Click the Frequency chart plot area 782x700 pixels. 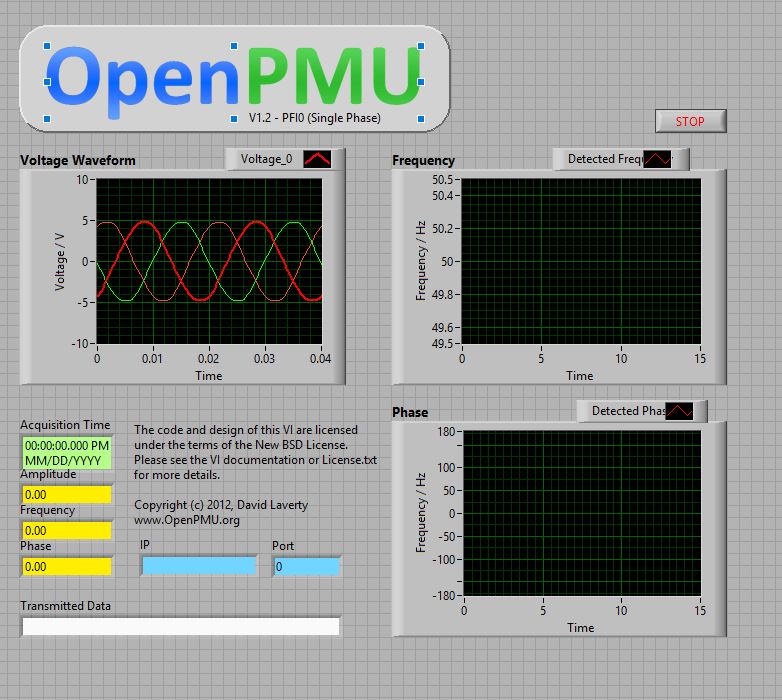[x=581, y=261]
